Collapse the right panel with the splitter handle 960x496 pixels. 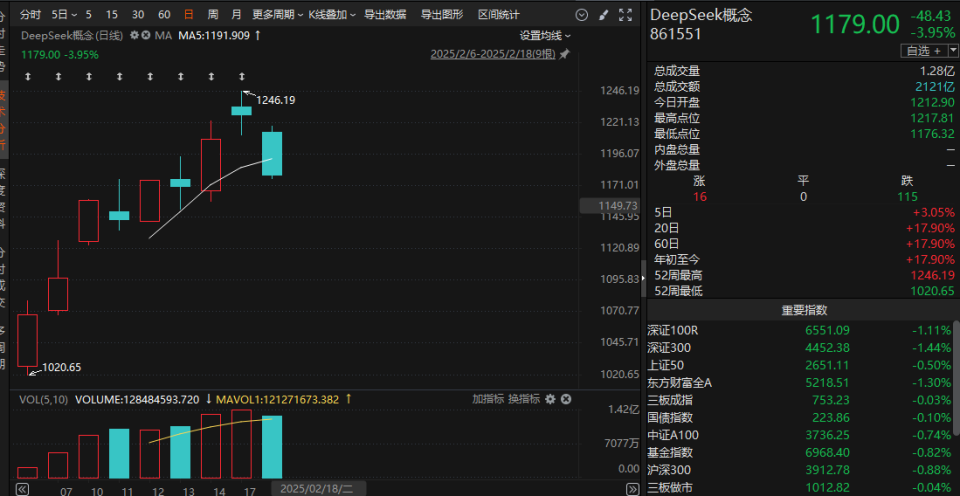coord(643,279)
